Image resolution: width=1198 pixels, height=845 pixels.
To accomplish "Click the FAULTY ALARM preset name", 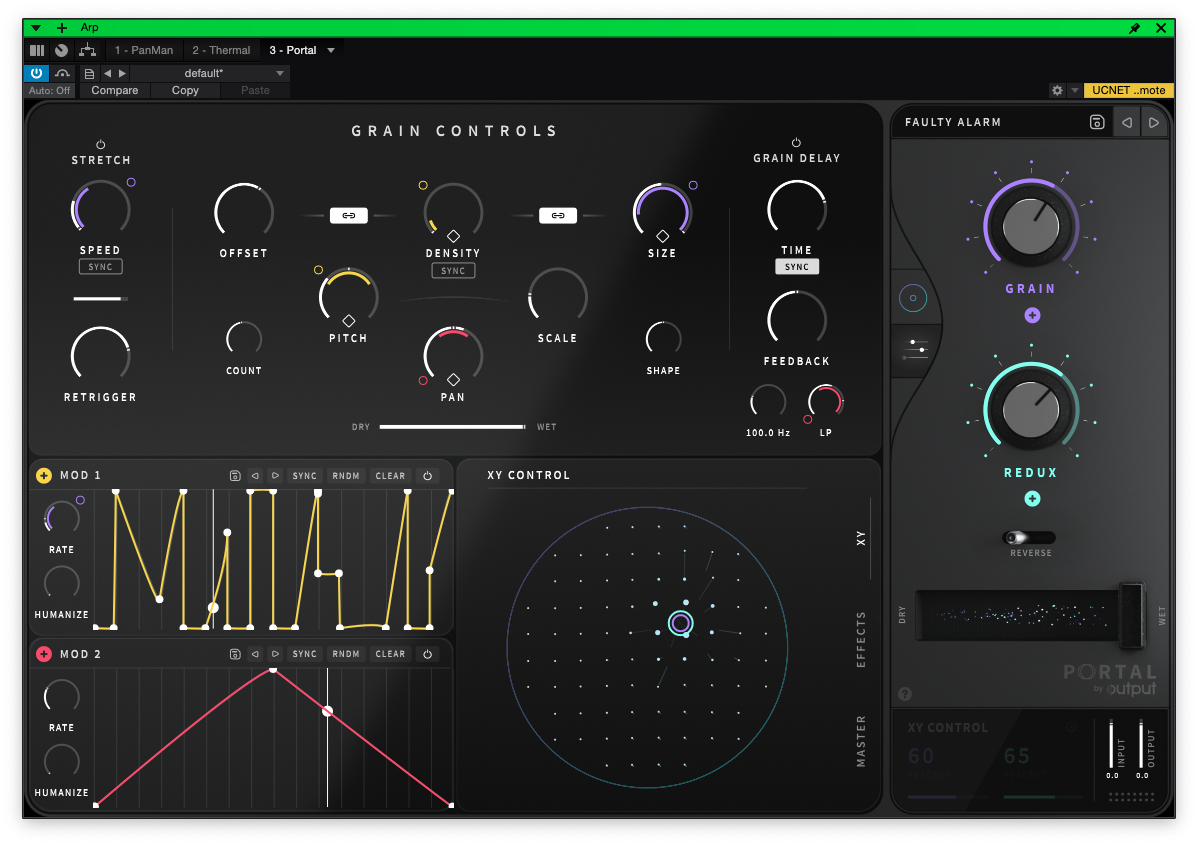I will tap(953, 122).
